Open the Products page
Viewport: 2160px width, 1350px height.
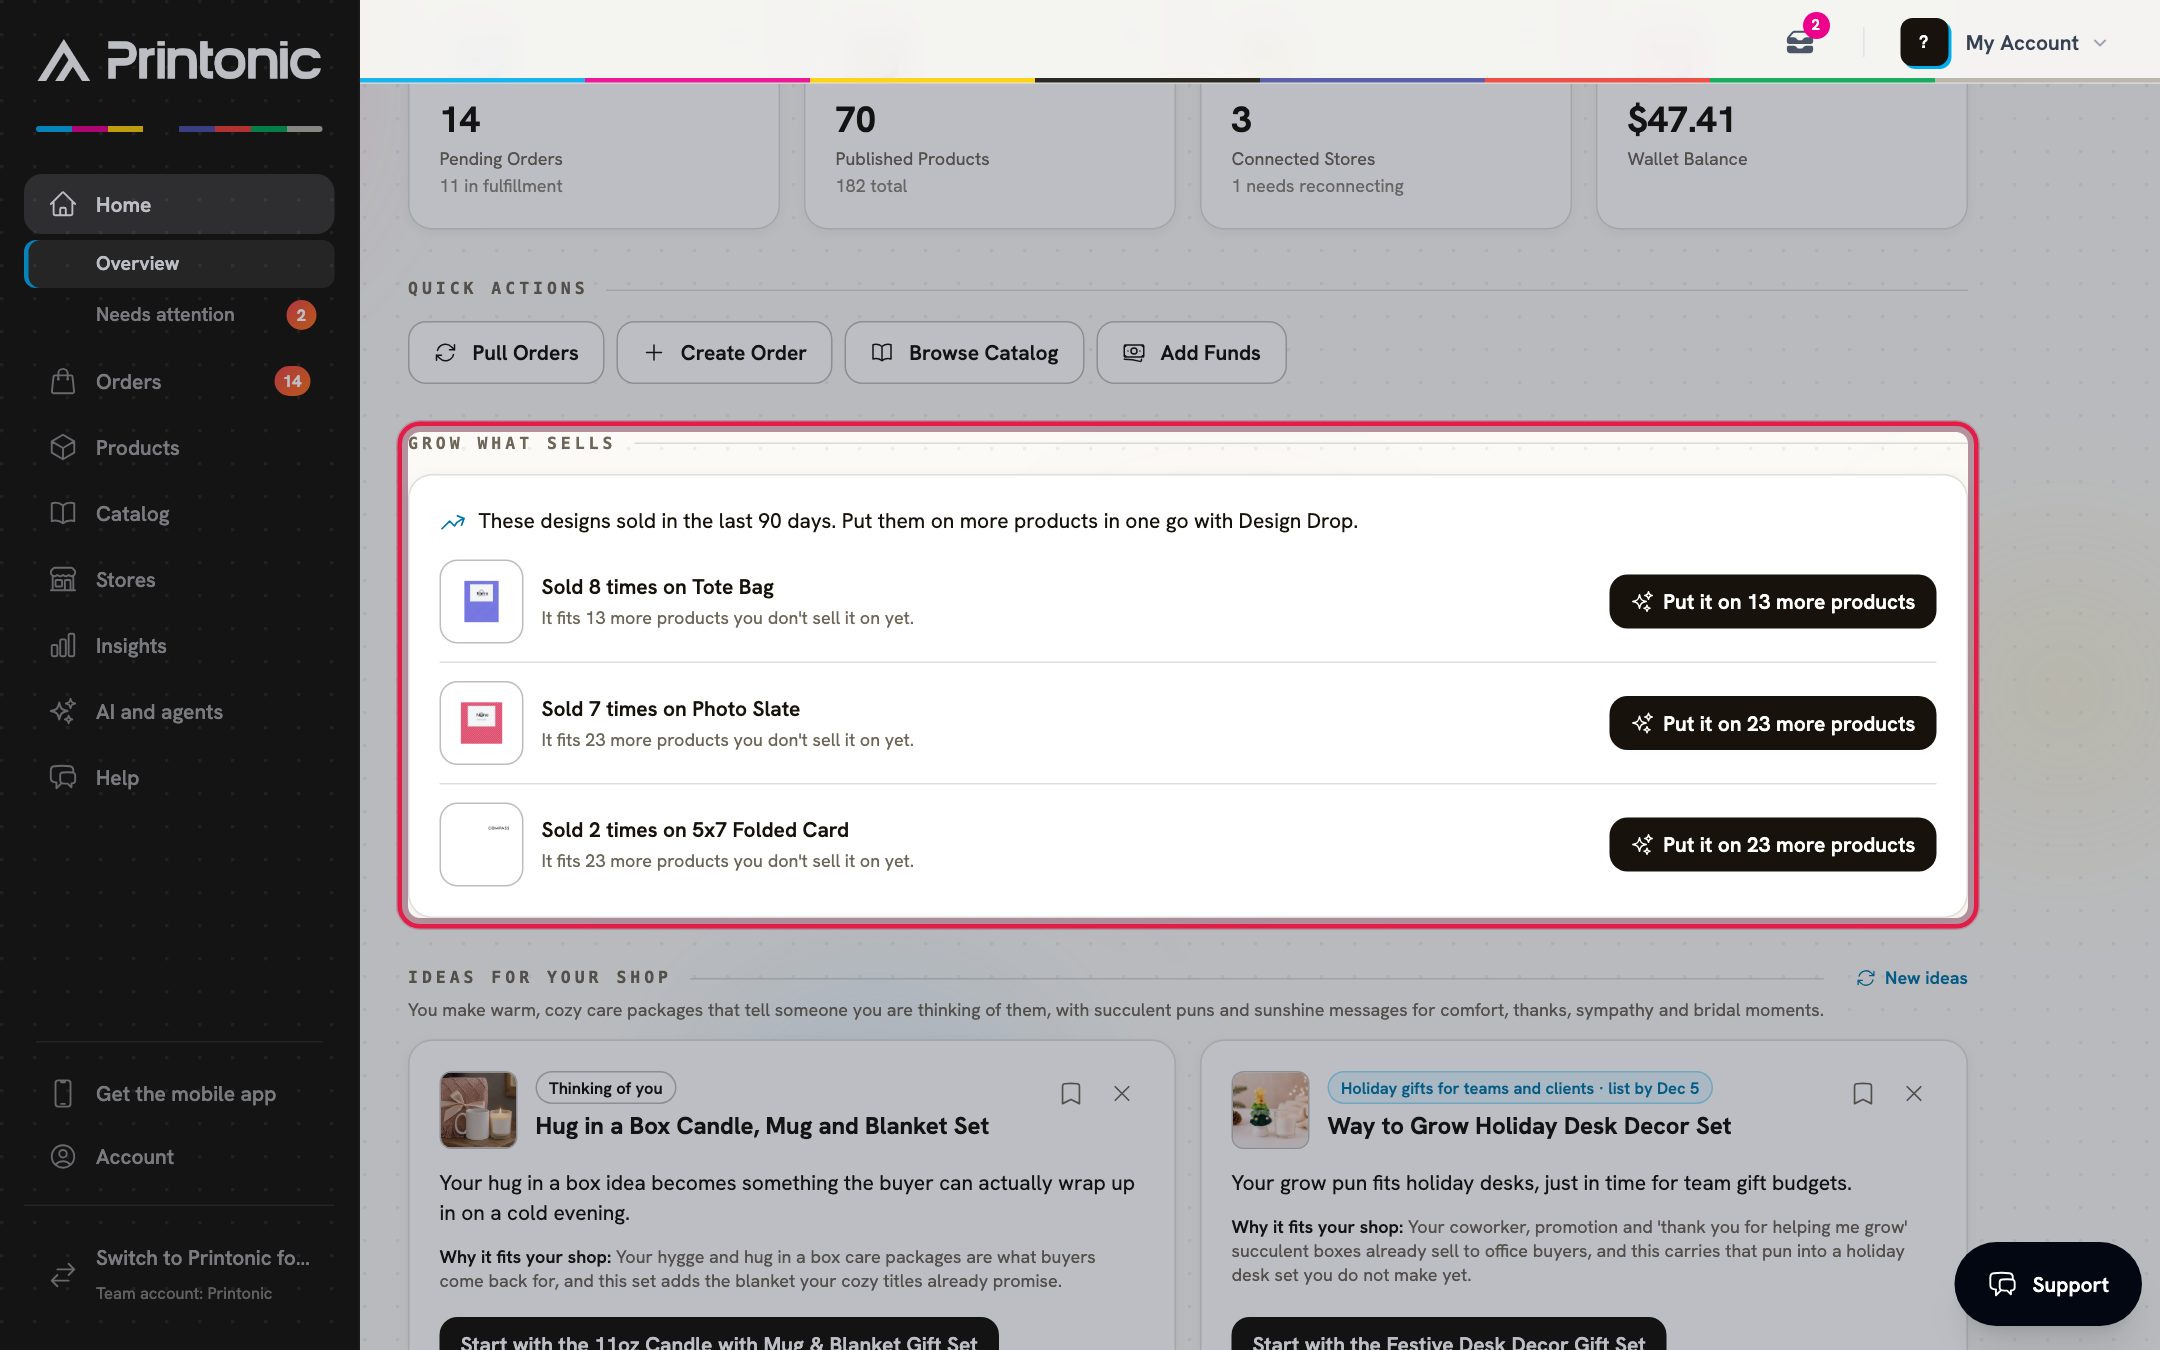(x=179, y=447)
